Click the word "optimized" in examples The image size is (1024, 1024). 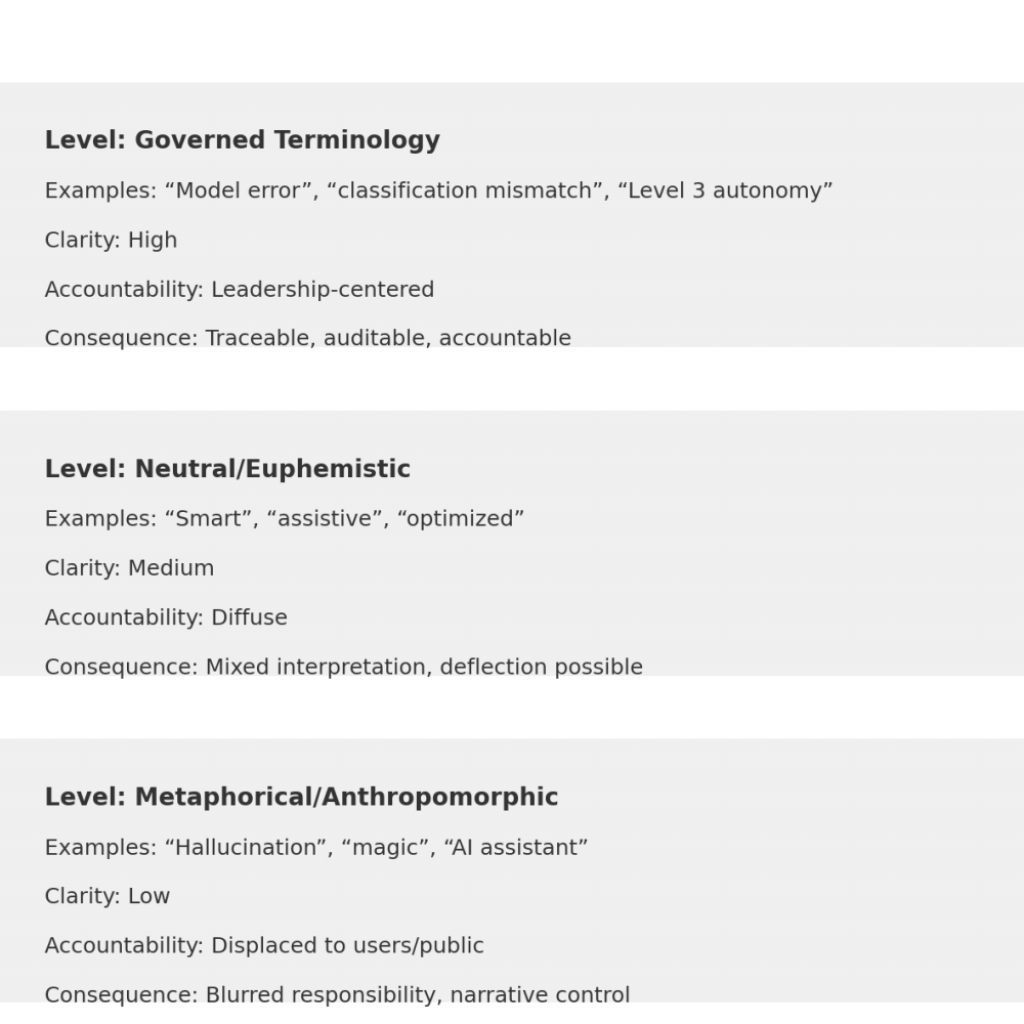pyautogui.click(x=461, y=518)
